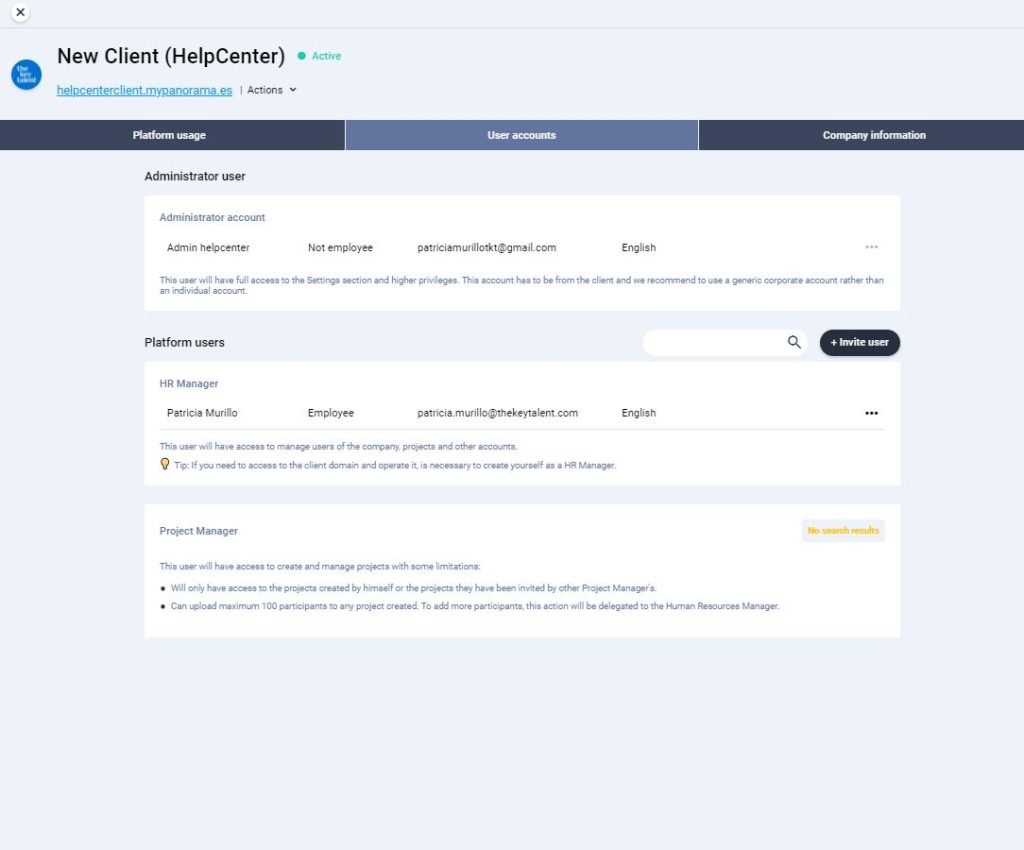Open the Company information tab
The width and height of the screenshot is (1024, 850).
(x=873, y=135)
